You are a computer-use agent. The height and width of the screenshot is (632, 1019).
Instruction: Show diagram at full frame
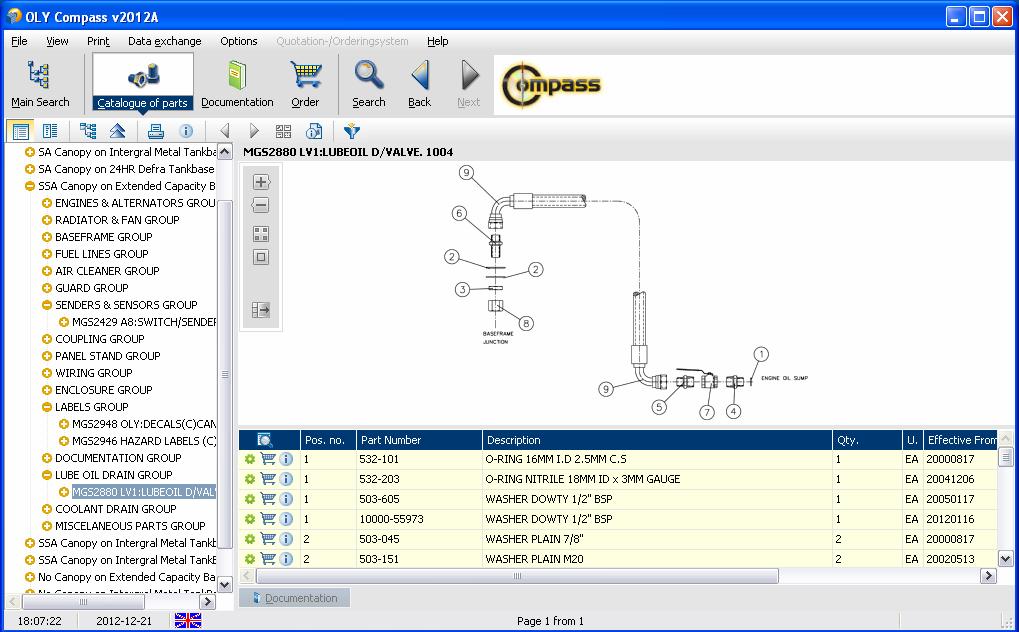pos(261,257)
